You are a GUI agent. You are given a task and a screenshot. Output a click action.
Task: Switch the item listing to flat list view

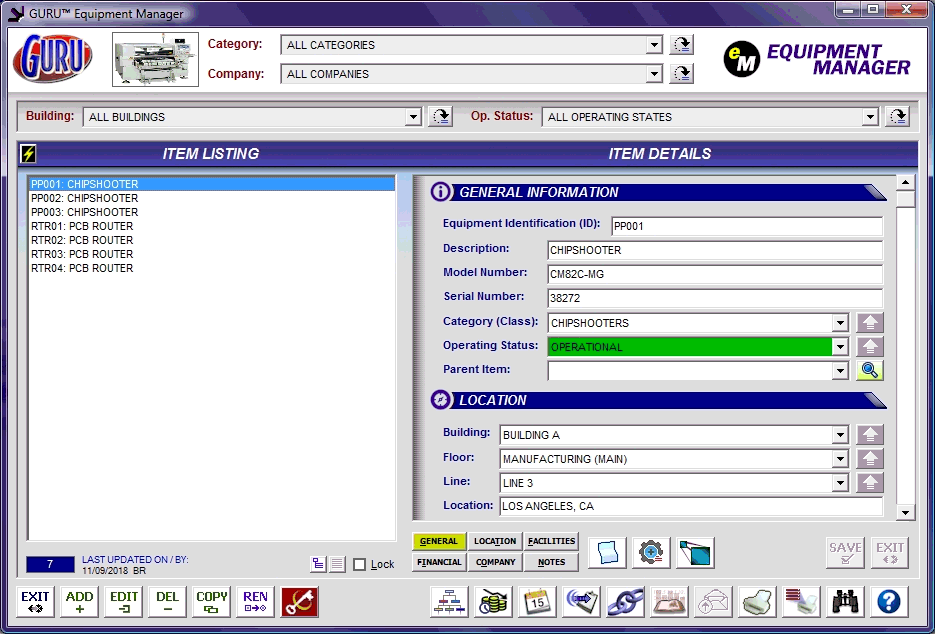pos(338,564)
